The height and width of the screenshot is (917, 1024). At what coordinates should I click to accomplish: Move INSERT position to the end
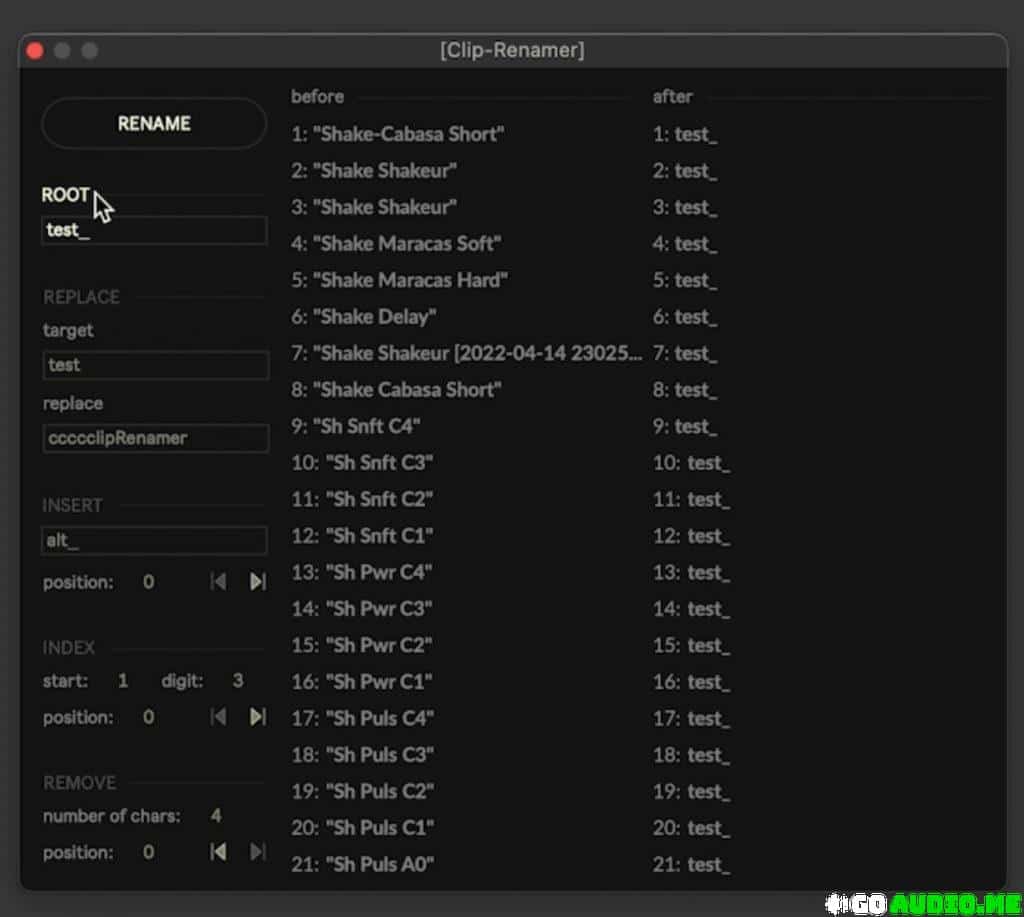pos(257,582)
